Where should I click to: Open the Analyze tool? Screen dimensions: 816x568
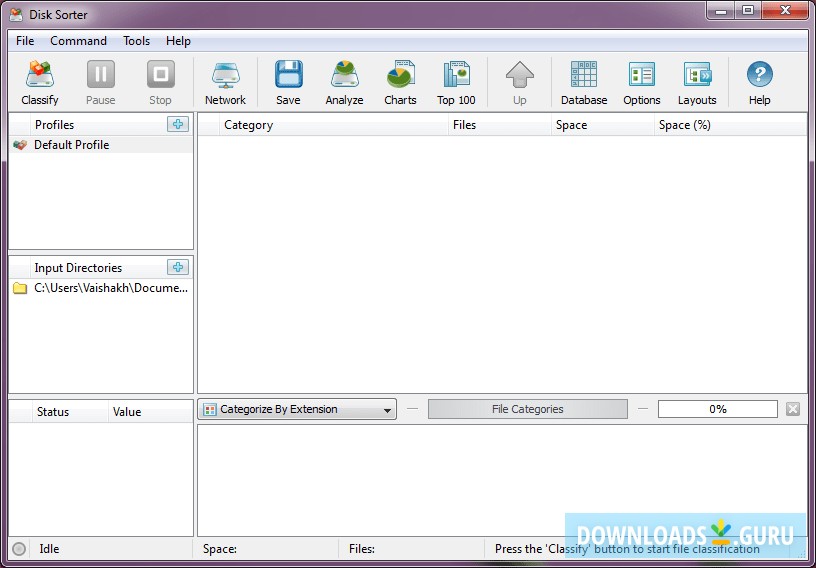[x=344, y=74]
